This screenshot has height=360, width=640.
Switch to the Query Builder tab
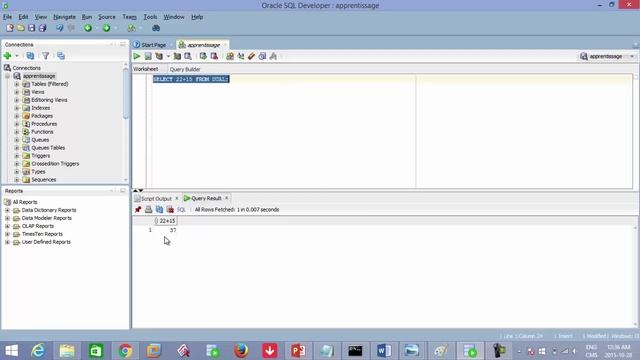tap(185, 69)
